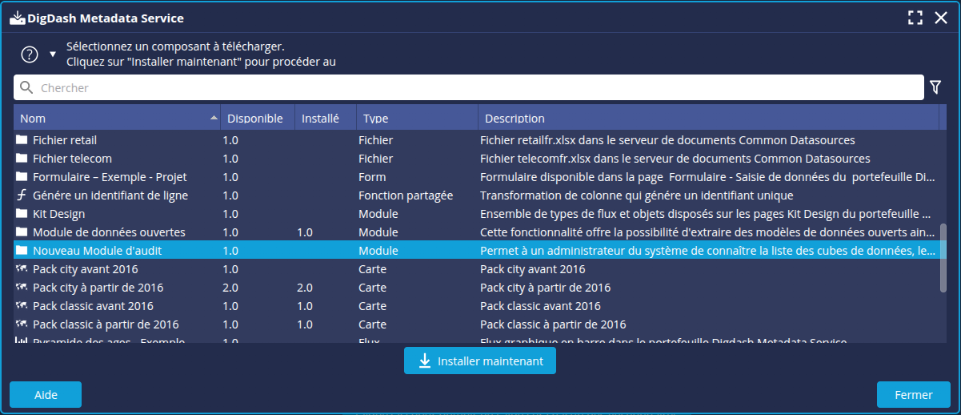
Task: Click the map icon for Pack city avant 2016
Action: click(x=22, y=269)
